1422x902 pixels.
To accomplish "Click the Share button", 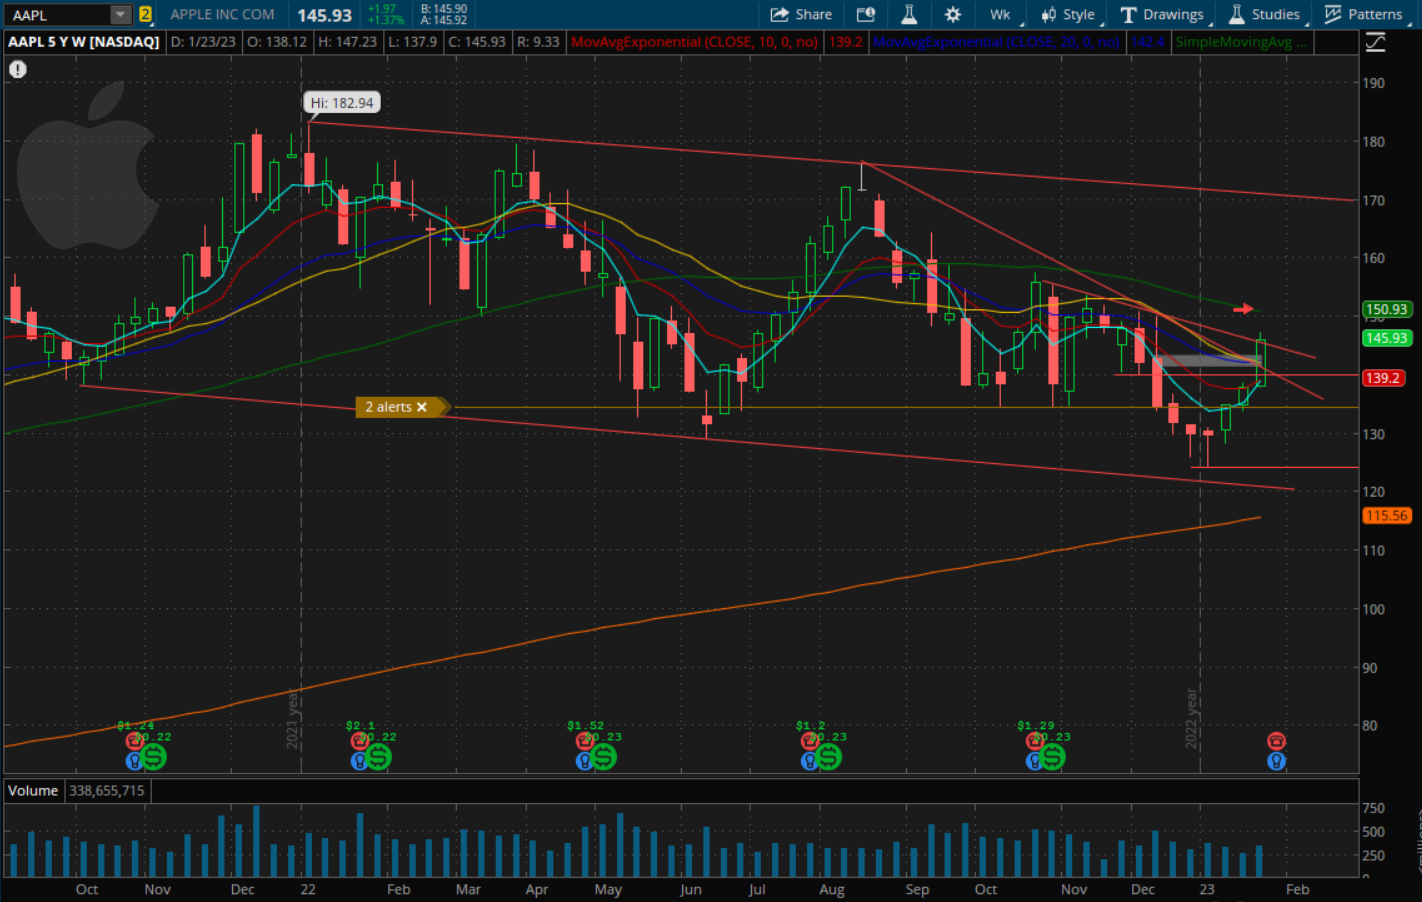I will click(x=801, y=14).
